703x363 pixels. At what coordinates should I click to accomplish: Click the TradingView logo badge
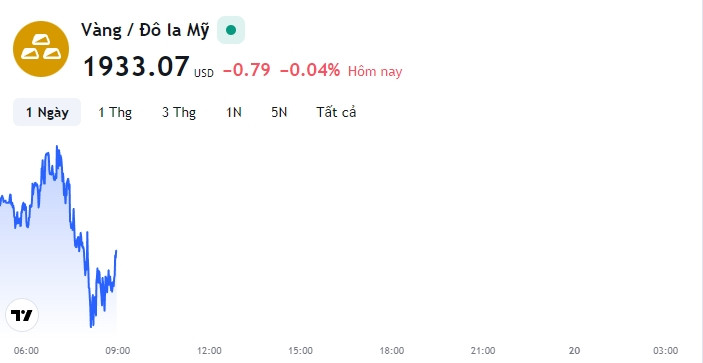pos(22,315)
